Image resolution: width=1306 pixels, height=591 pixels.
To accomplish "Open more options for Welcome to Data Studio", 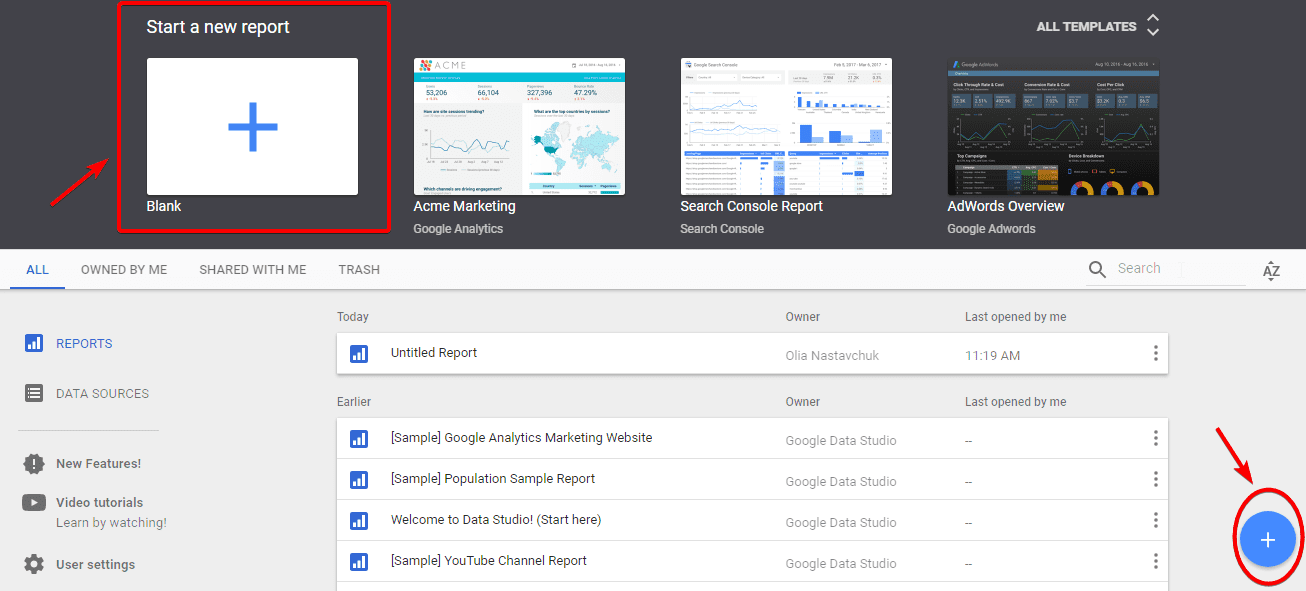I will click(x=1155, y=520).
